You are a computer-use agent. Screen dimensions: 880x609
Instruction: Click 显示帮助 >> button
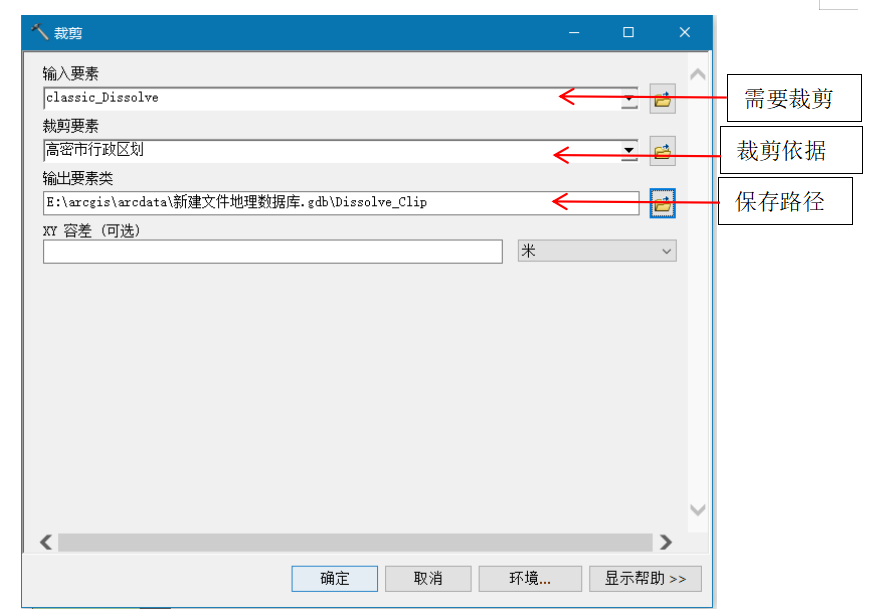pos(645,579)
